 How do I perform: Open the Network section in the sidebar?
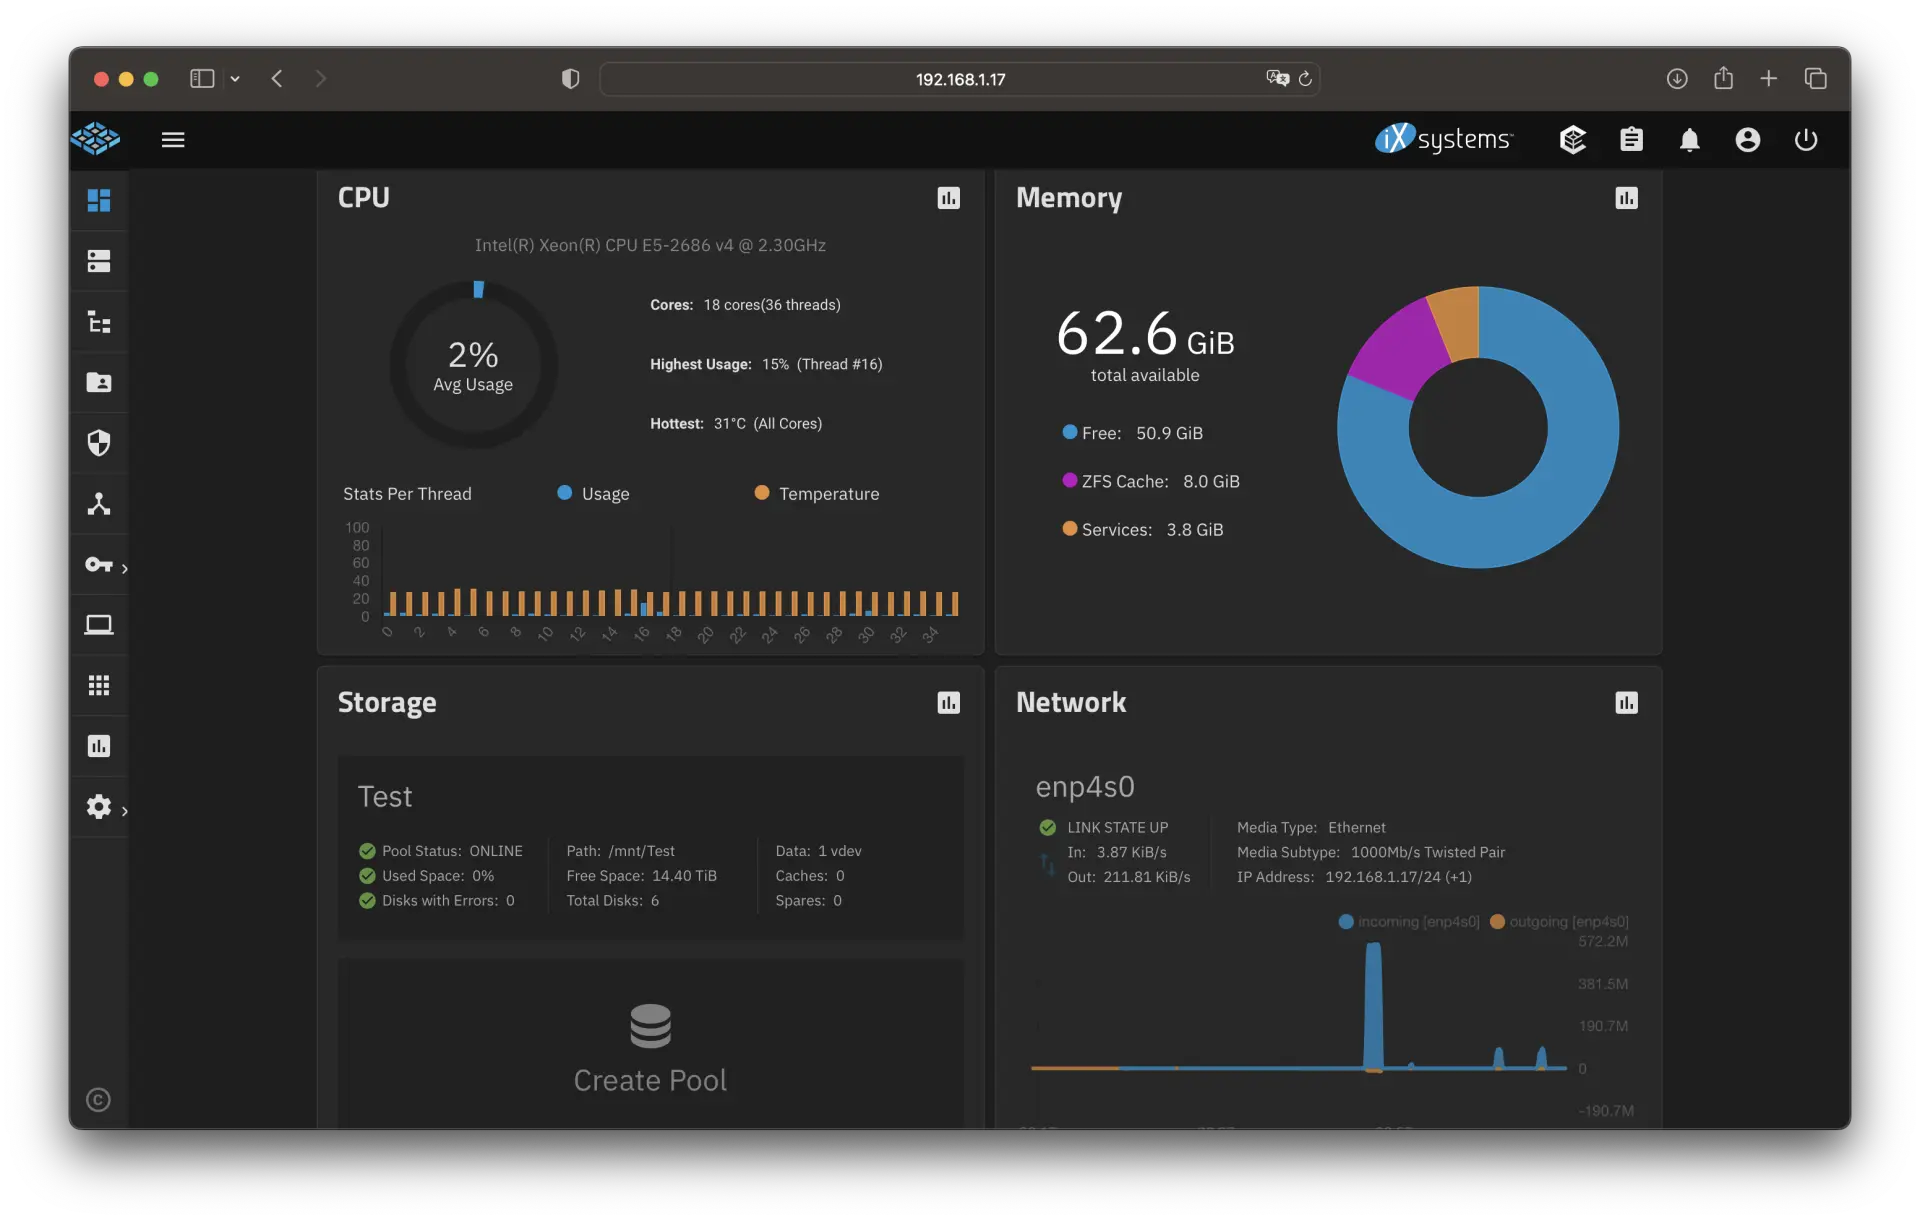99,504
